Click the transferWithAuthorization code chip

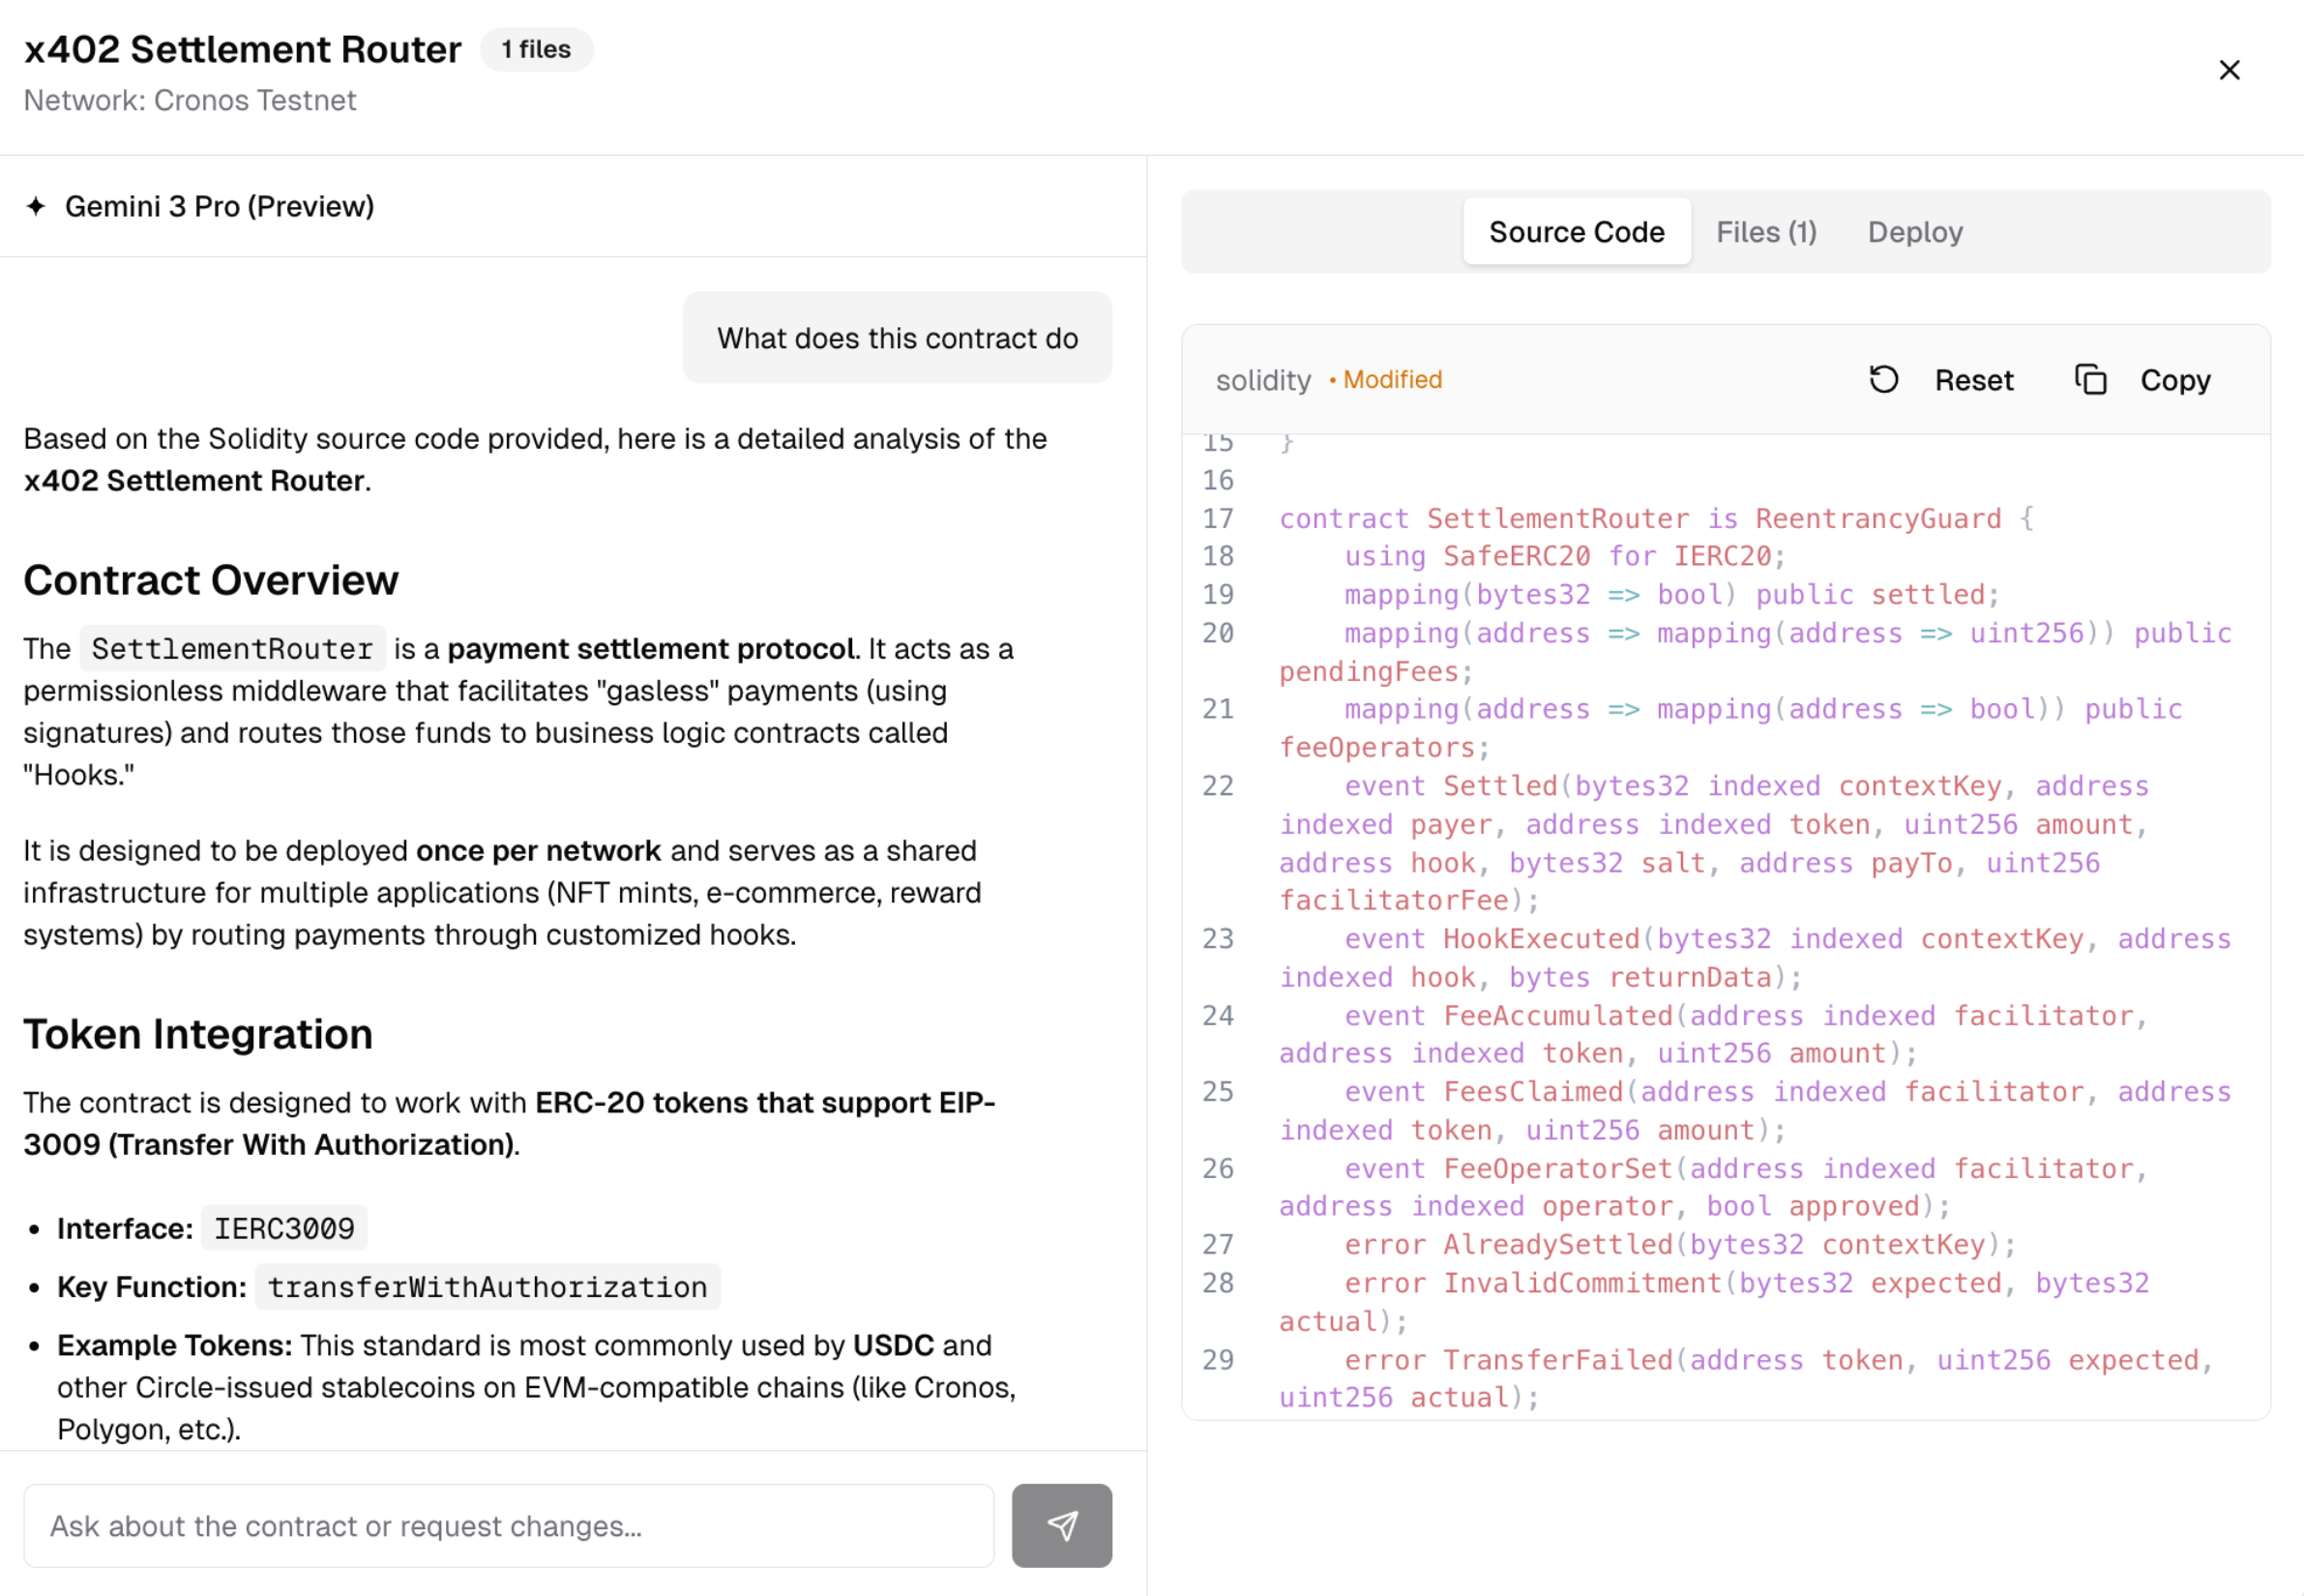(487, 1287)
